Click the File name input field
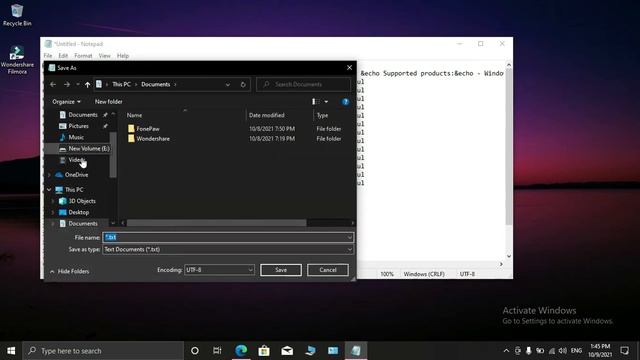The height and width of the screenshot is (360, 640). [228, 238]
